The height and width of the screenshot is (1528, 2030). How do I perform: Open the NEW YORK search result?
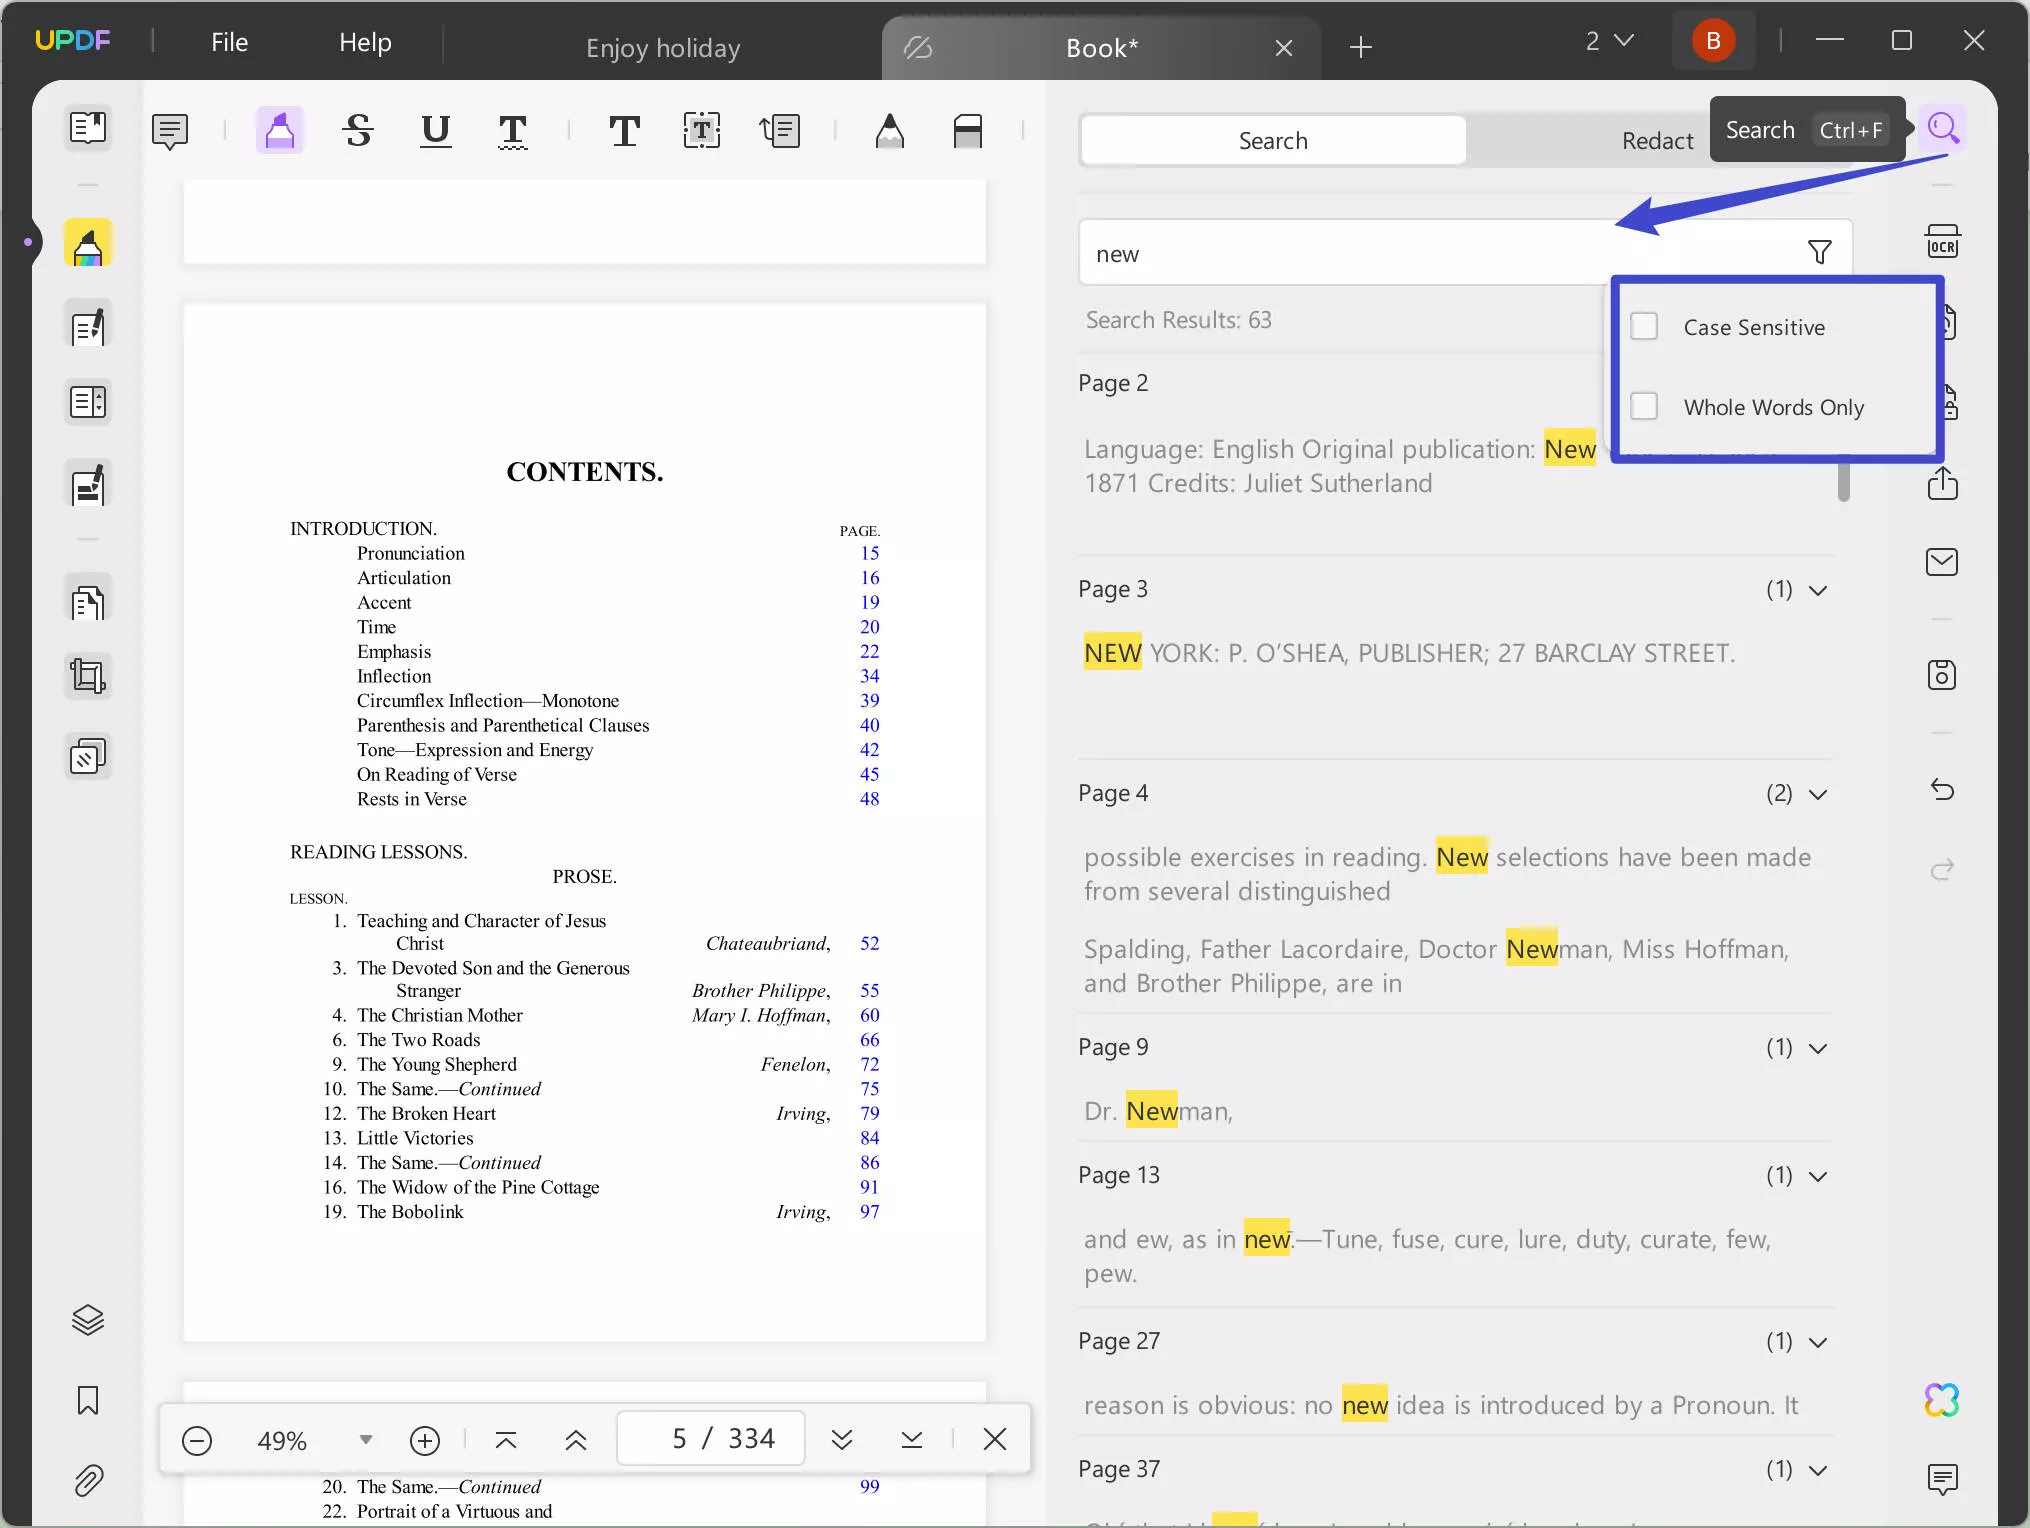pyautogui.click(x=1410, y=653)
